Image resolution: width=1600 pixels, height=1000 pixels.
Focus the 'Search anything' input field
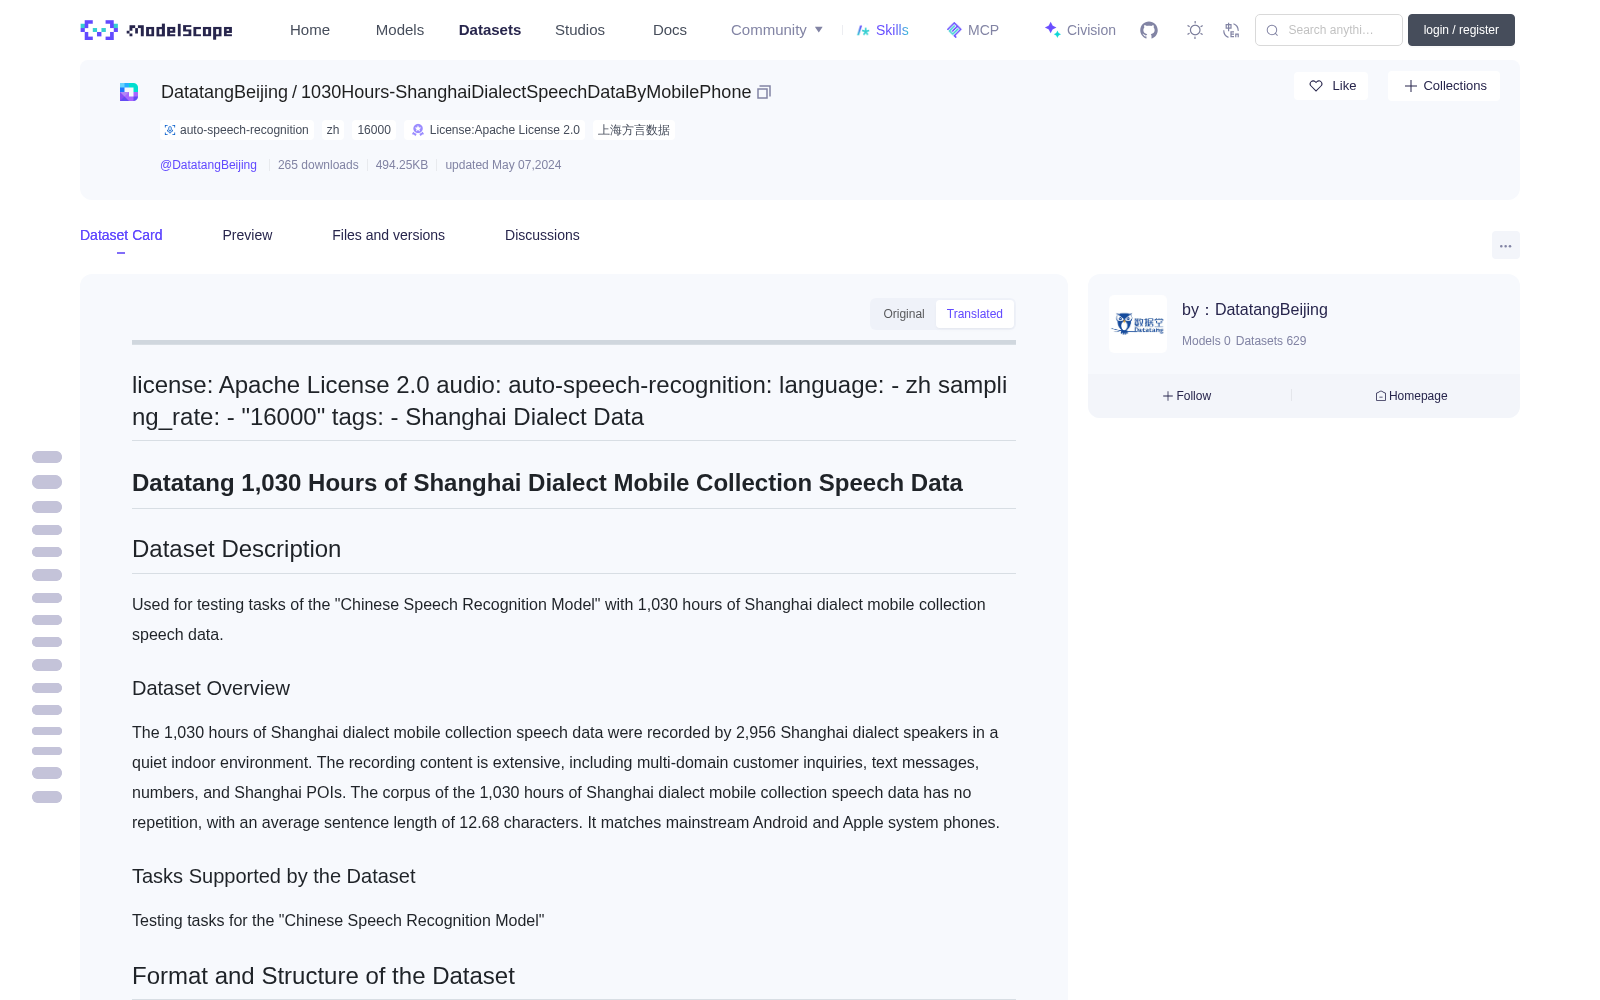(1329, 30)
